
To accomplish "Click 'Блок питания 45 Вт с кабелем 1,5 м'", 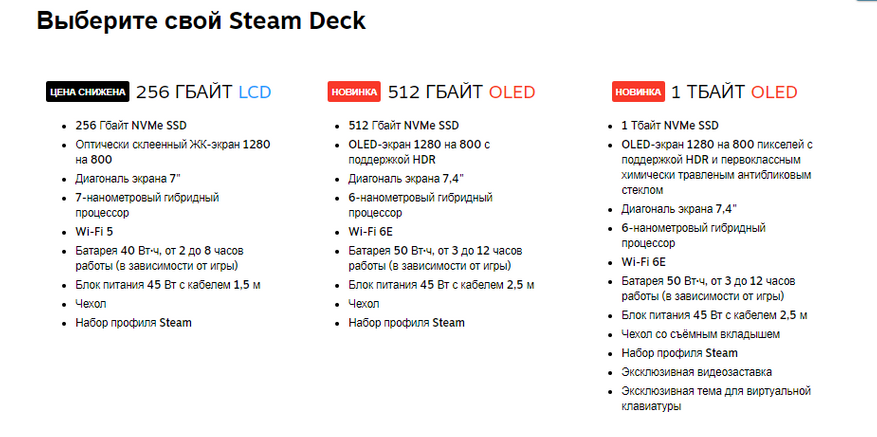I will click(x=168, y=285).
